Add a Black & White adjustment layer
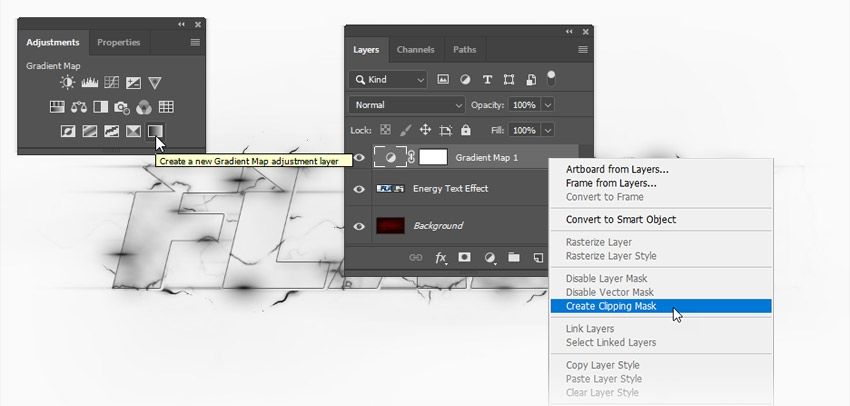Image resolution: width=850 pixels, height=406 pixels. click(x=100, y=107)
